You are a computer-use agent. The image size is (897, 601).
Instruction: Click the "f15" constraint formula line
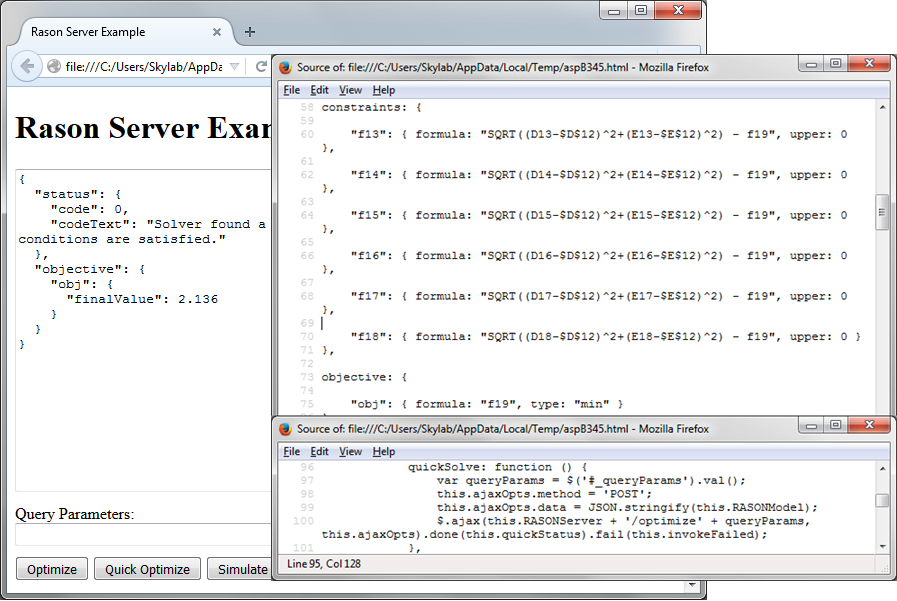(x=598, y=216)
